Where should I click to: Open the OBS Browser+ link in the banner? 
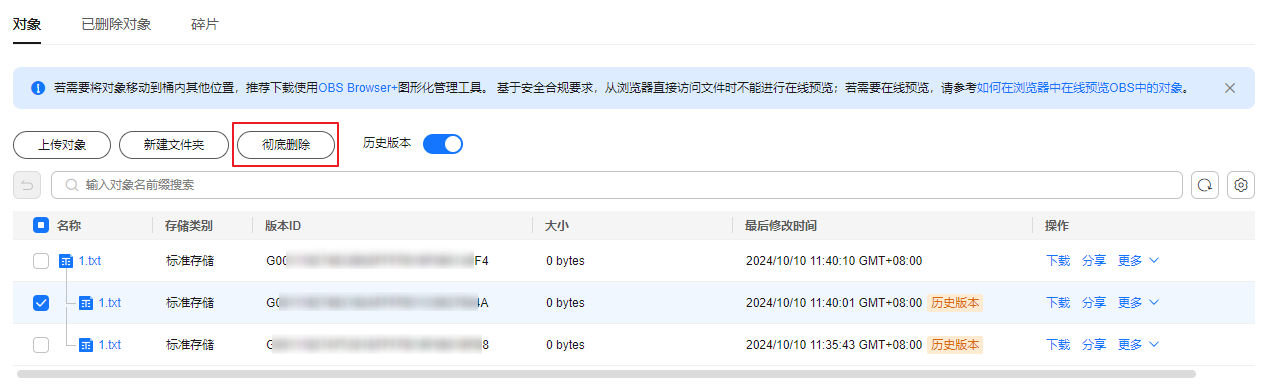click(358, 88)
